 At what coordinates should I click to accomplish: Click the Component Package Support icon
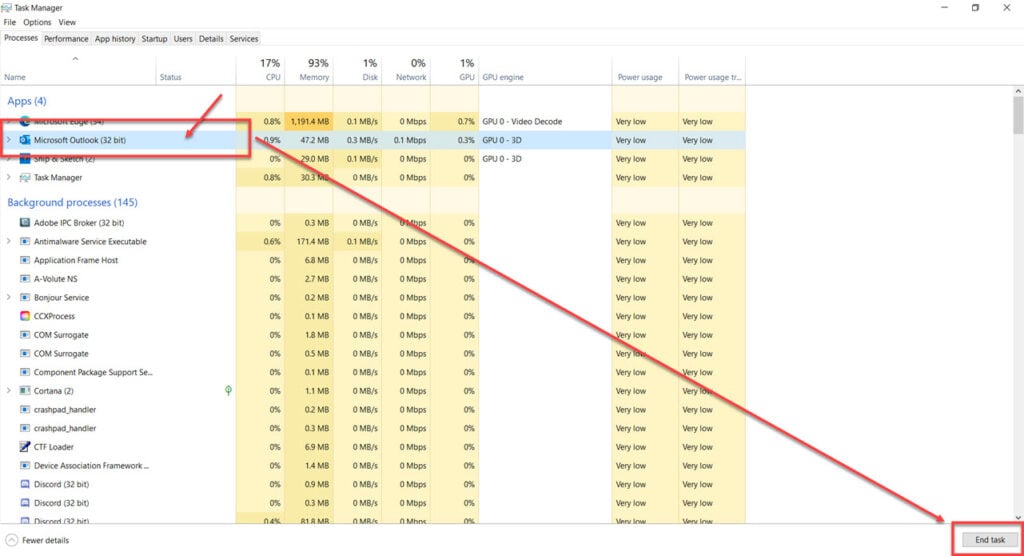click(25, 372)
